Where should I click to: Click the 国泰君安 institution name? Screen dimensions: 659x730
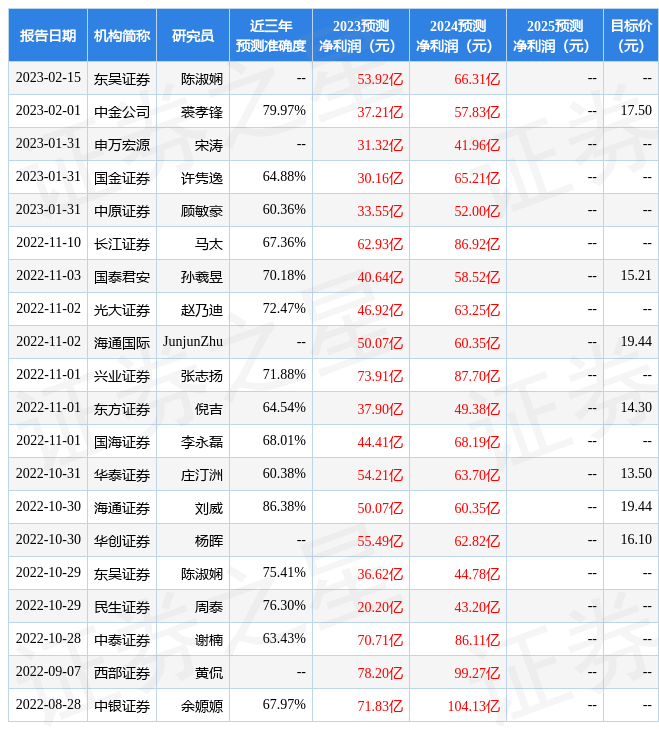[122, 277]
